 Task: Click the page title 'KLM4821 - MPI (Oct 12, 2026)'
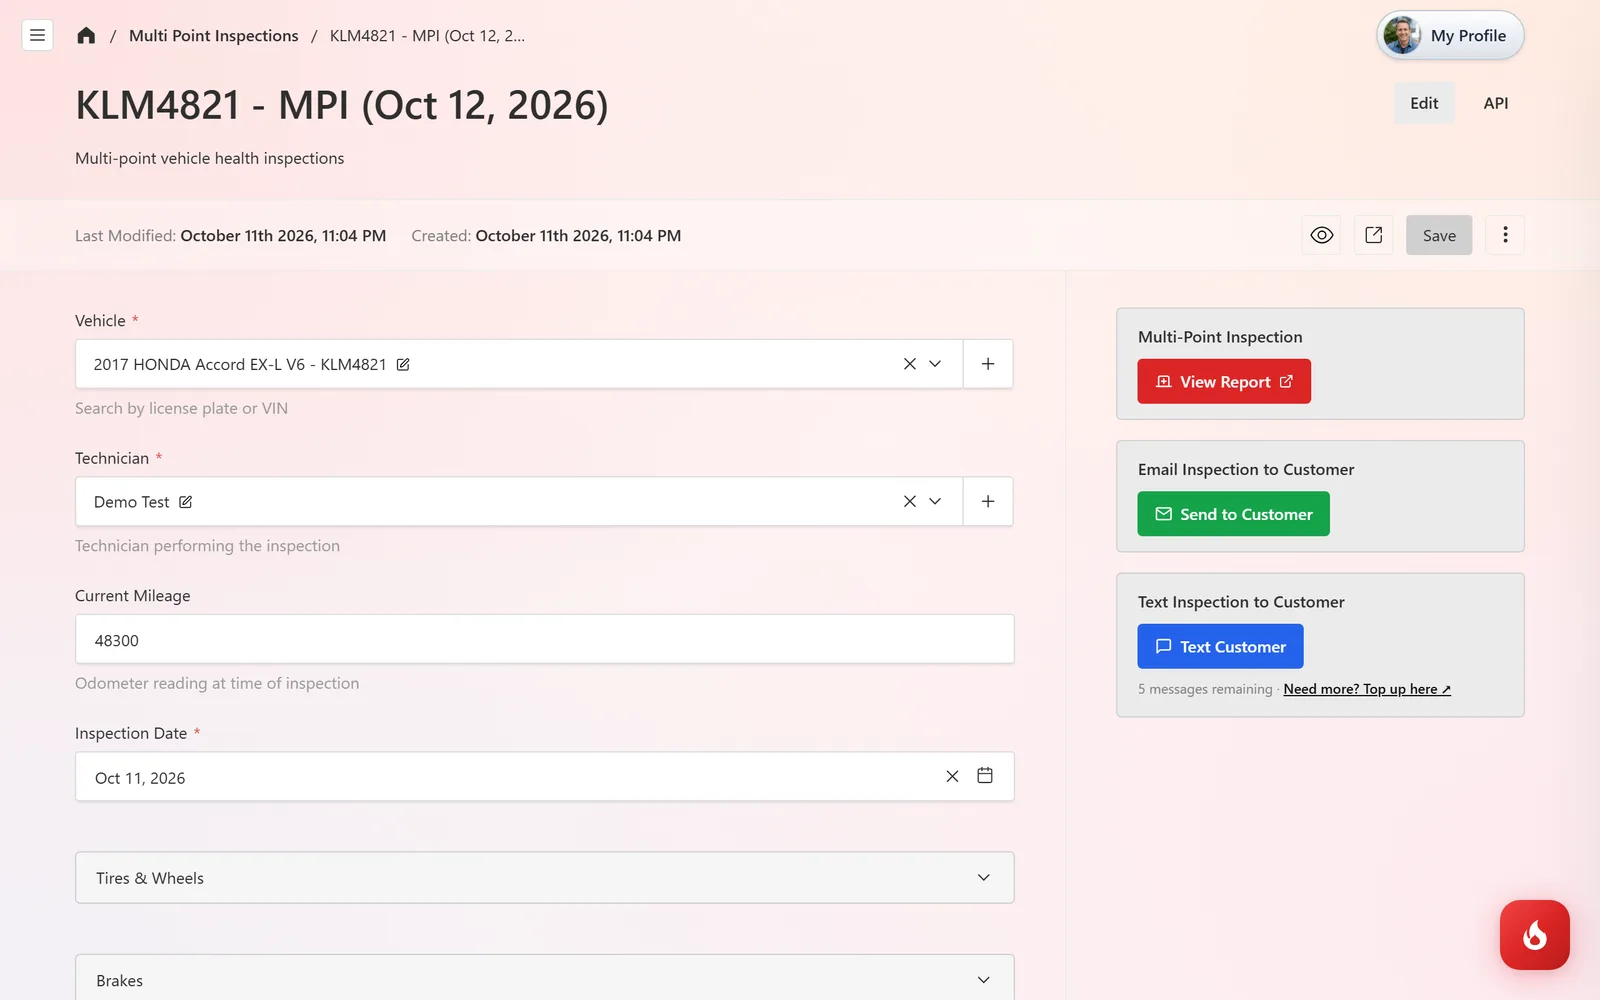(x=342, y=105)
